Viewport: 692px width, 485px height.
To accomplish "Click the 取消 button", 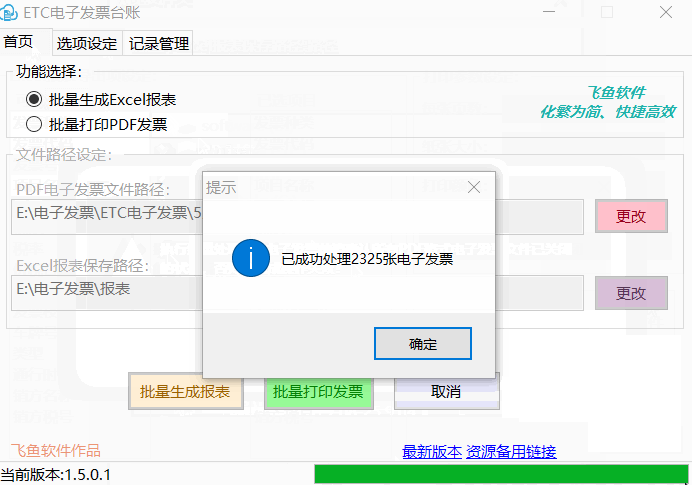I will (x=447, y=391).
